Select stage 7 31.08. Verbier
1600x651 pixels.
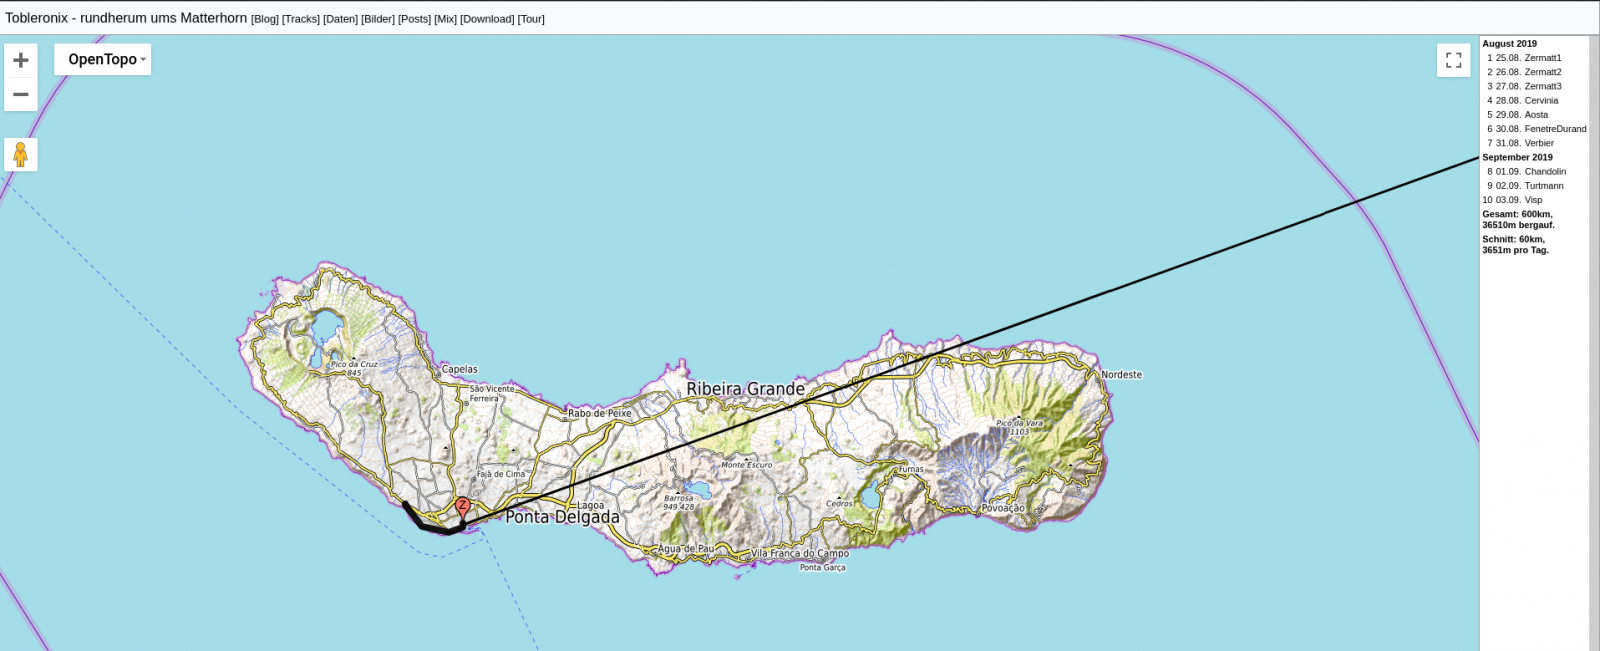pos(1521,143)
